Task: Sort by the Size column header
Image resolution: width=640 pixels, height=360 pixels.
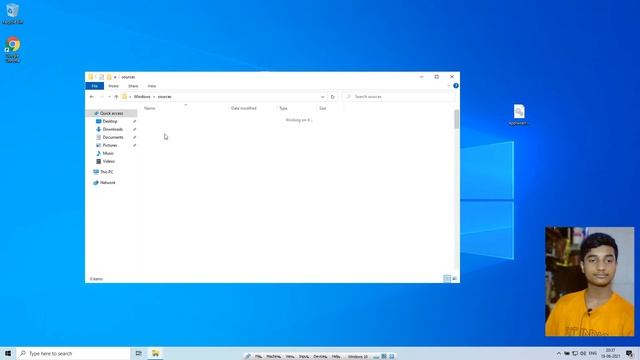Action: pos(322,109)
